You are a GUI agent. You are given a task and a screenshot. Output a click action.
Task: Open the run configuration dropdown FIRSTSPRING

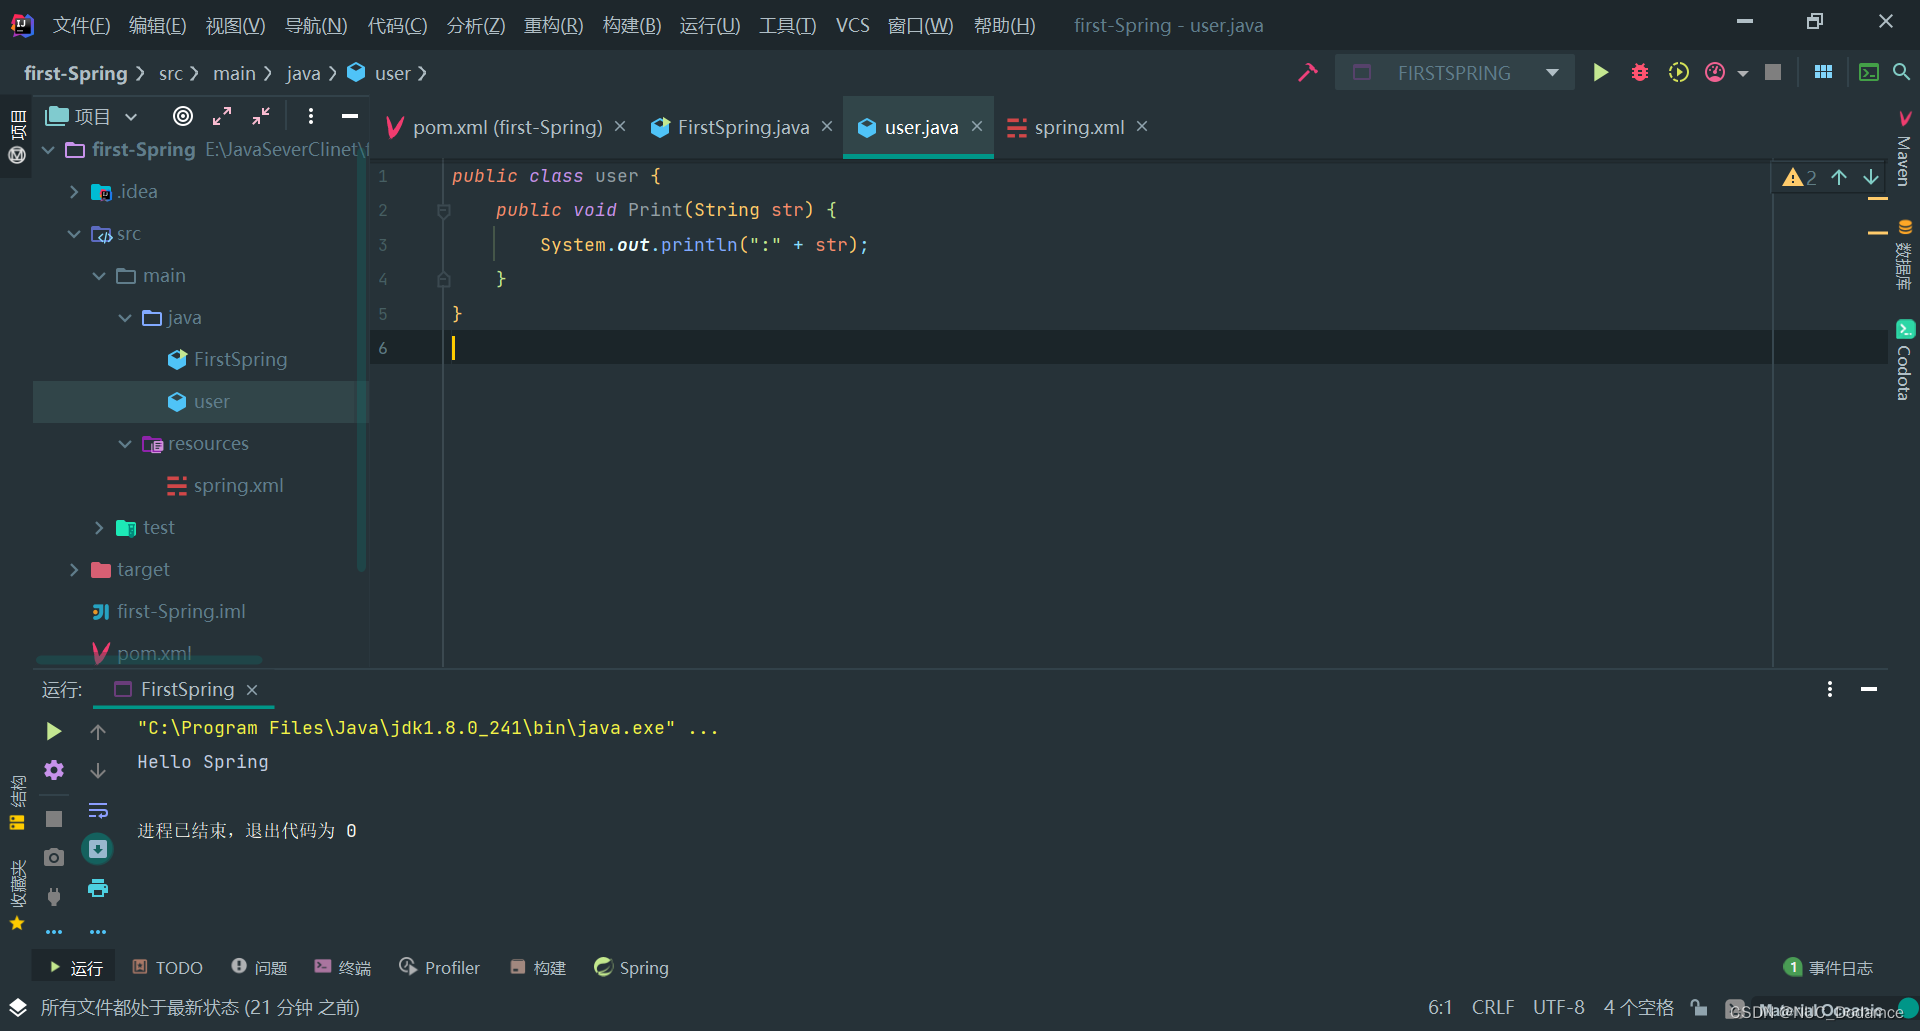coord(1455,73)
